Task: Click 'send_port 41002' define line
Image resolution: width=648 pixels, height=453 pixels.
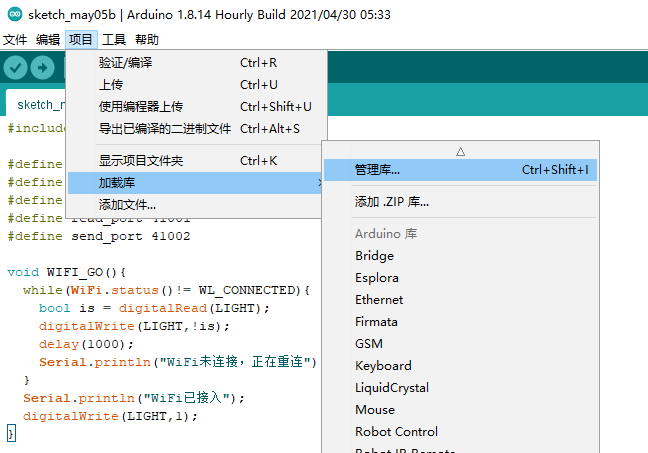Action: coord(99,236)
